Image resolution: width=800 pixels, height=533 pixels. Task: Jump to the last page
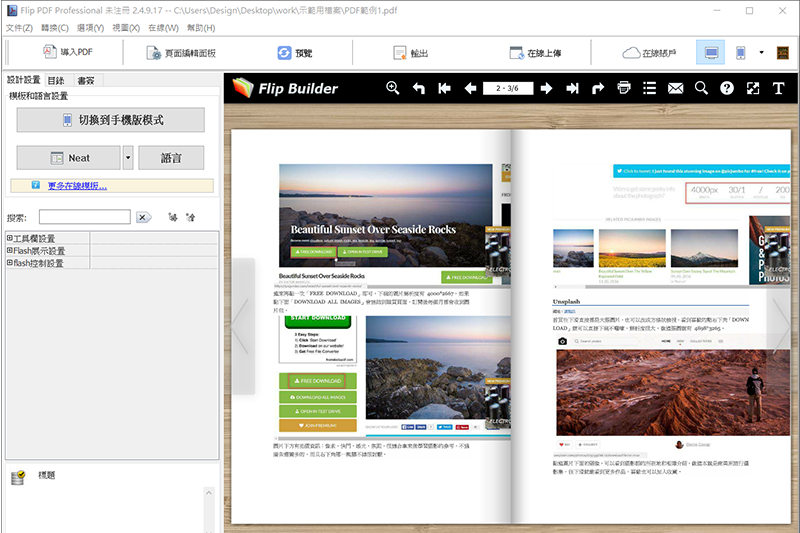pyautogui.click(x=572, y=88)
